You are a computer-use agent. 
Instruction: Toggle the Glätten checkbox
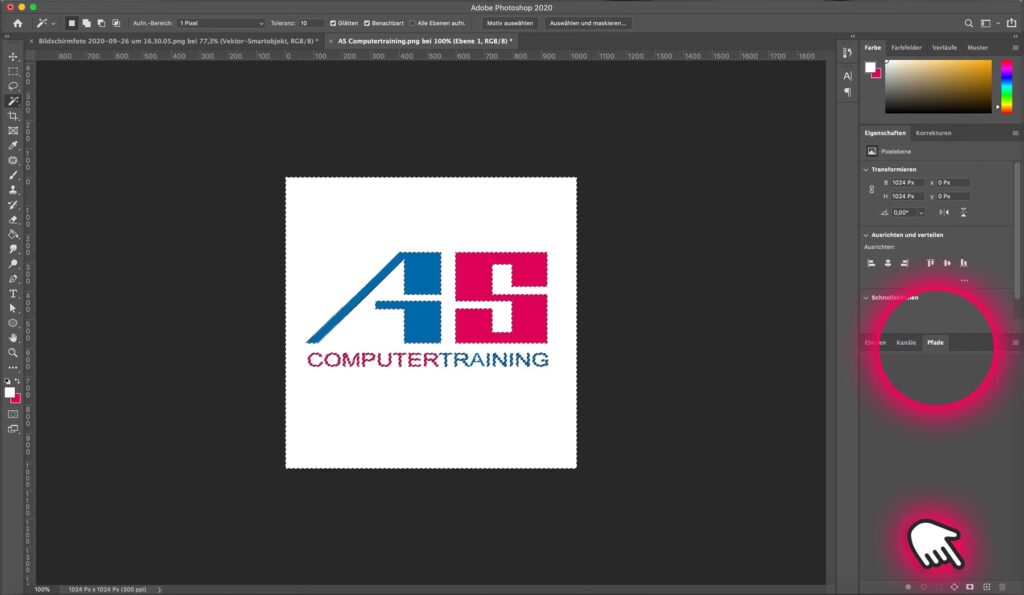tap(334, 23)
